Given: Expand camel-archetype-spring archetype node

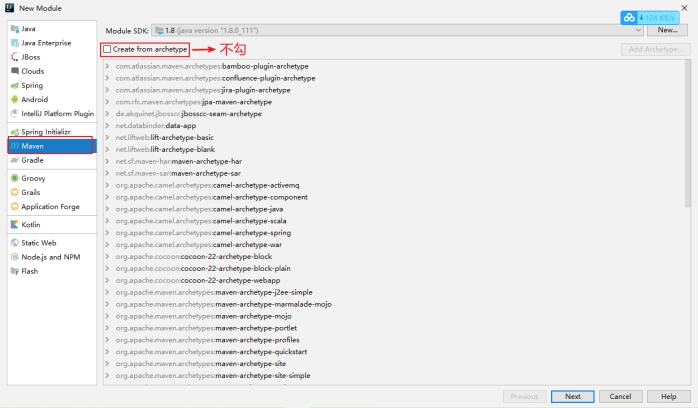Looking at the screenshot, I should pos(108,232).
